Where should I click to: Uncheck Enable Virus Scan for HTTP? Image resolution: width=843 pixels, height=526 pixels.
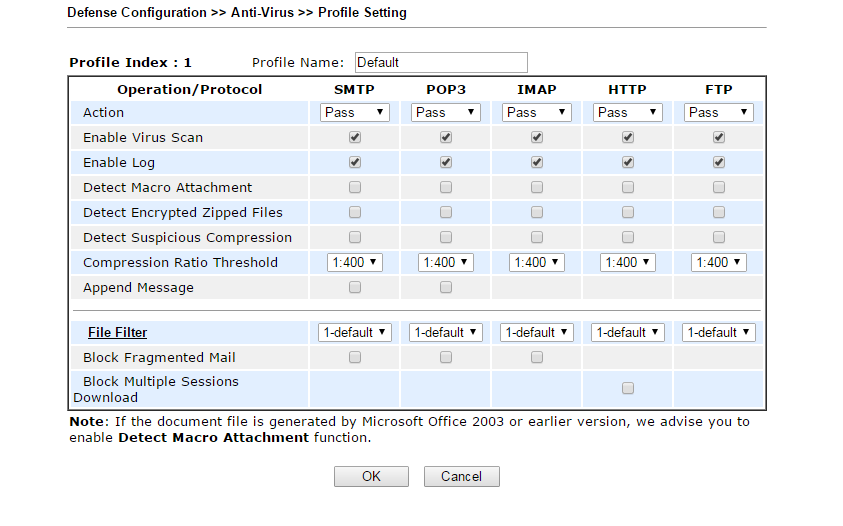tap(628, 137)
